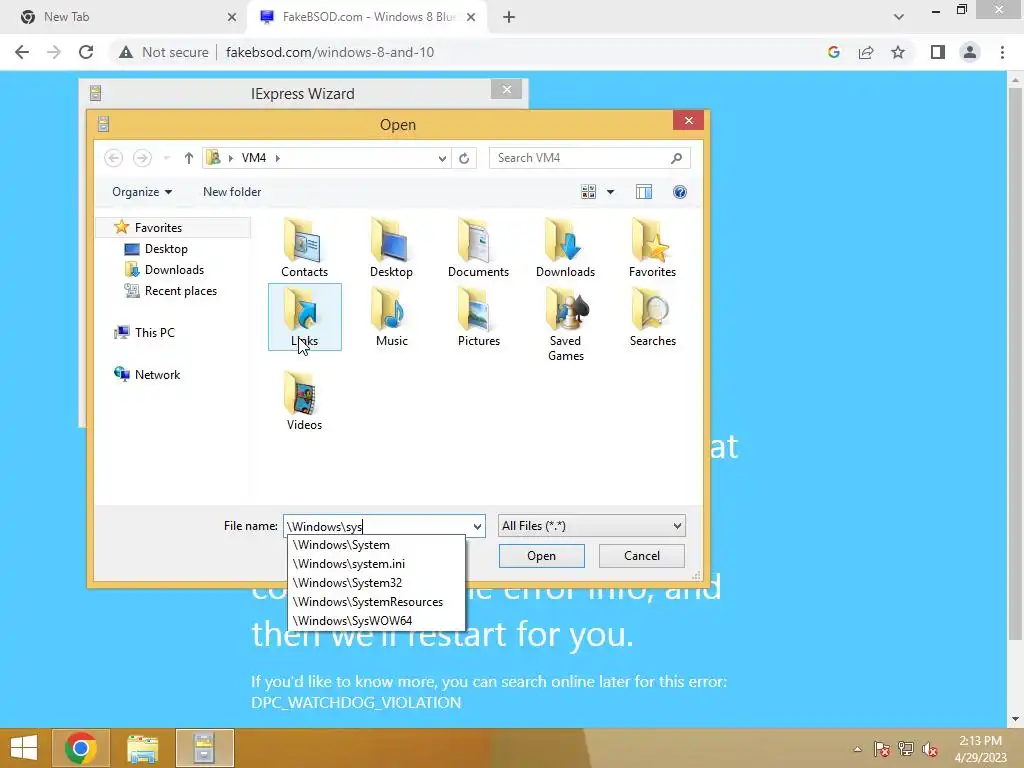Image resolution: width=1024 pixels, height=768 pixels.
Task: Click the search magnifier in Search VM4
Action: point(677,158)
